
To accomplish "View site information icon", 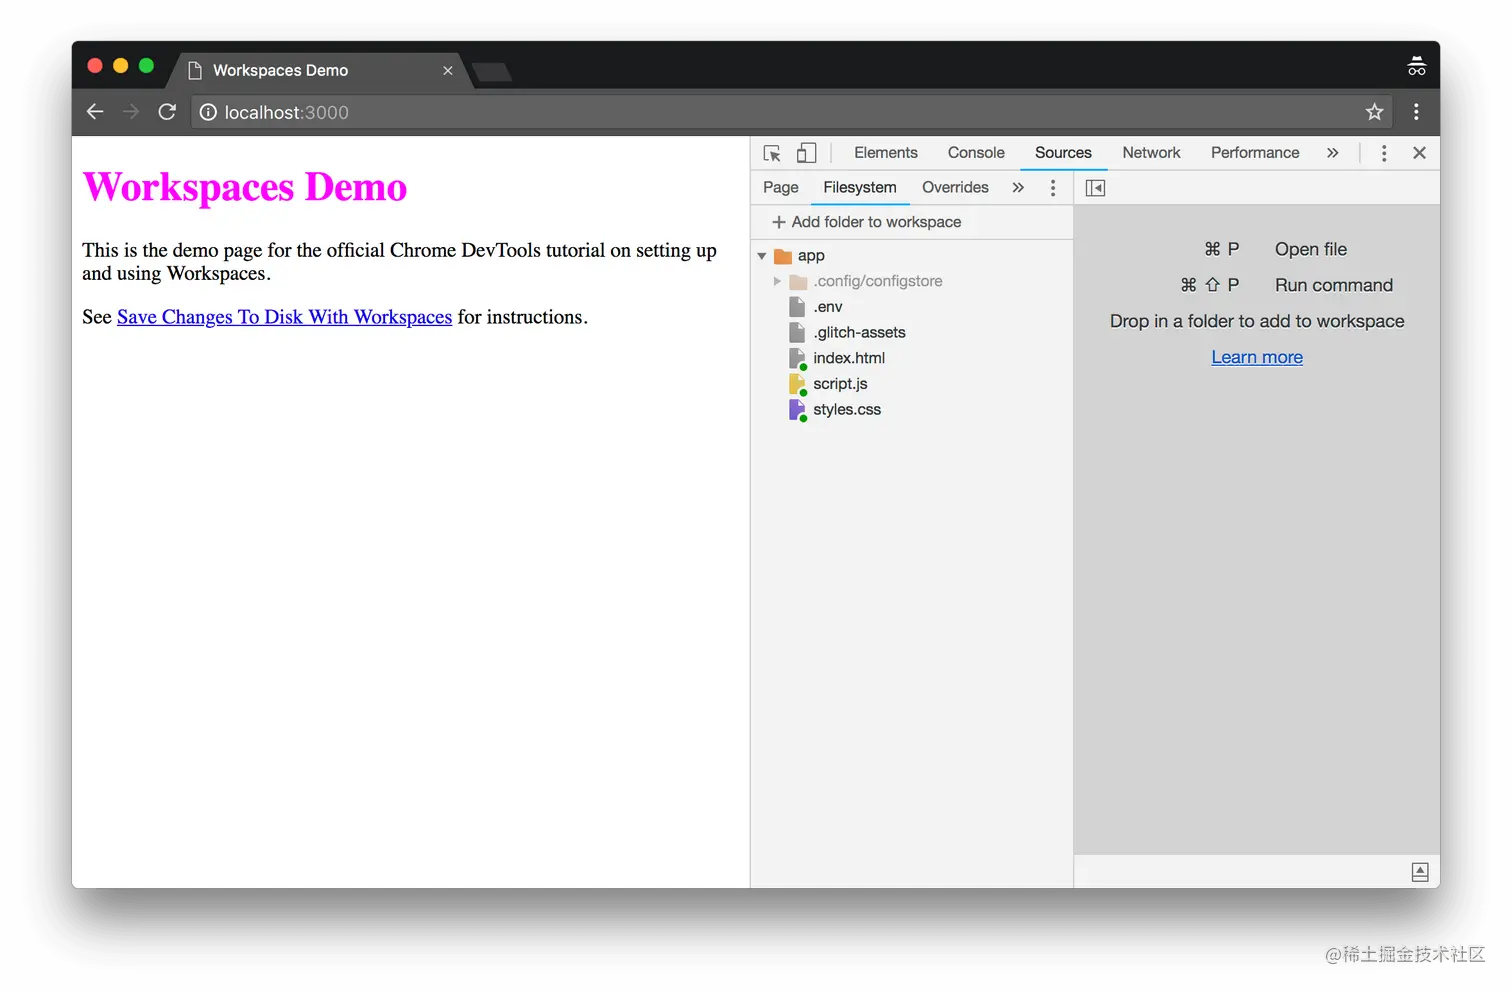I will click(208, 112).
